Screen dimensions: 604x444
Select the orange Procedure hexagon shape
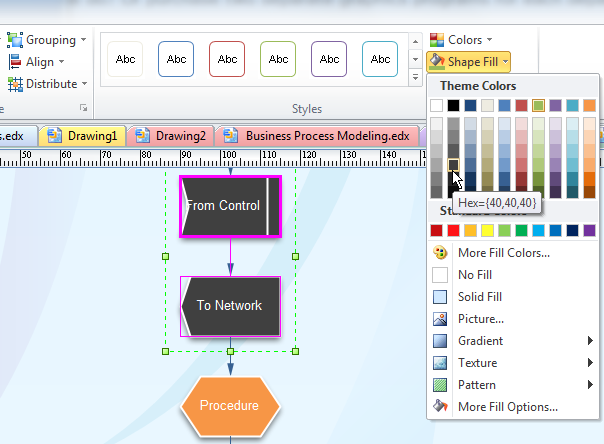click(x=230, y=406)
